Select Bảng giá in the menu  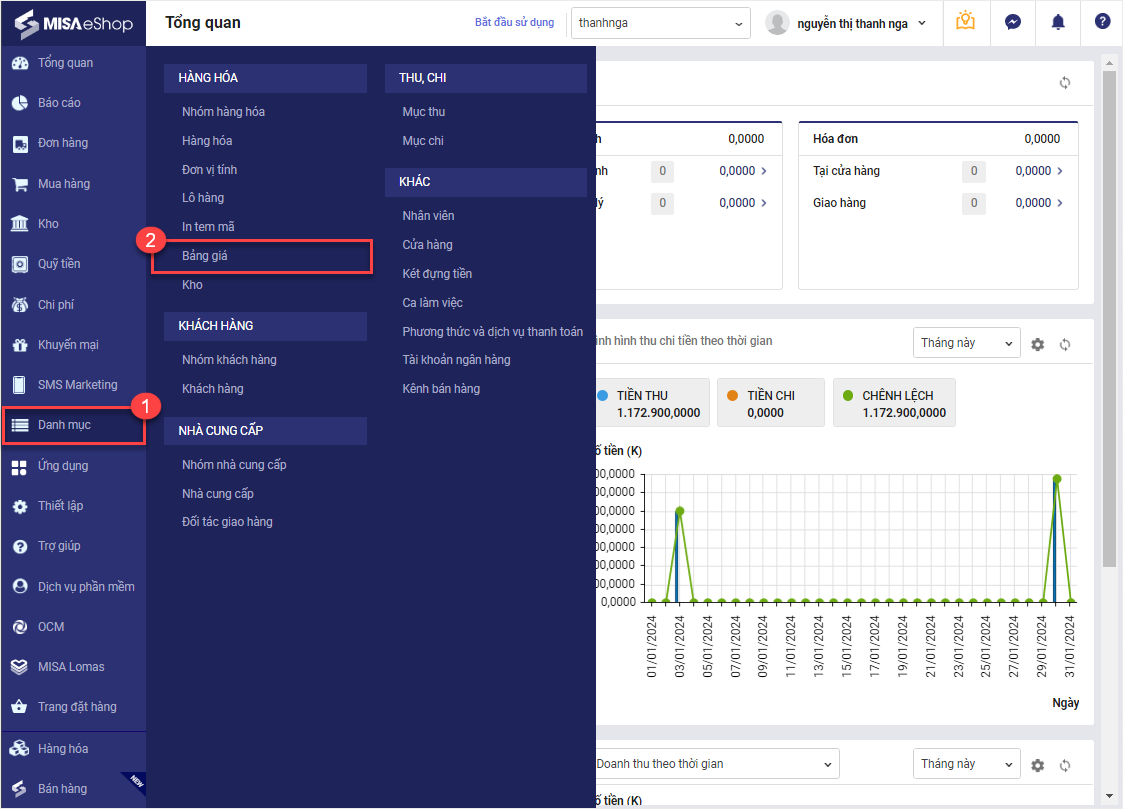(205, 256)
